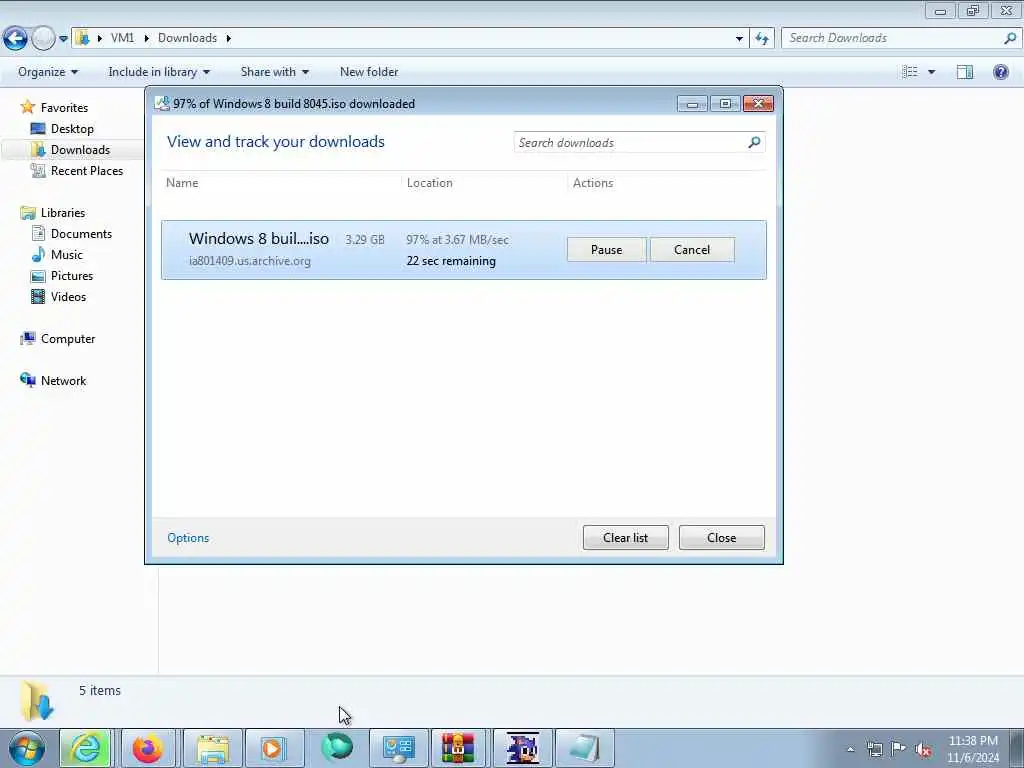Toggle the preview pane icon
The height and width of the screenshot is (768, 1024).
click(965, 72)
